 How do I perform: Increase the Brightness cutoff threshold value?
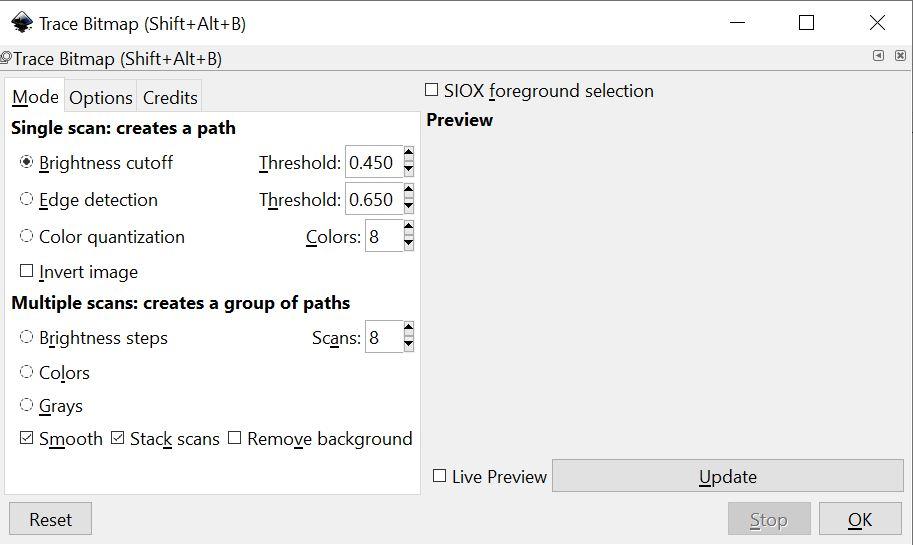(x=409, y=155)
